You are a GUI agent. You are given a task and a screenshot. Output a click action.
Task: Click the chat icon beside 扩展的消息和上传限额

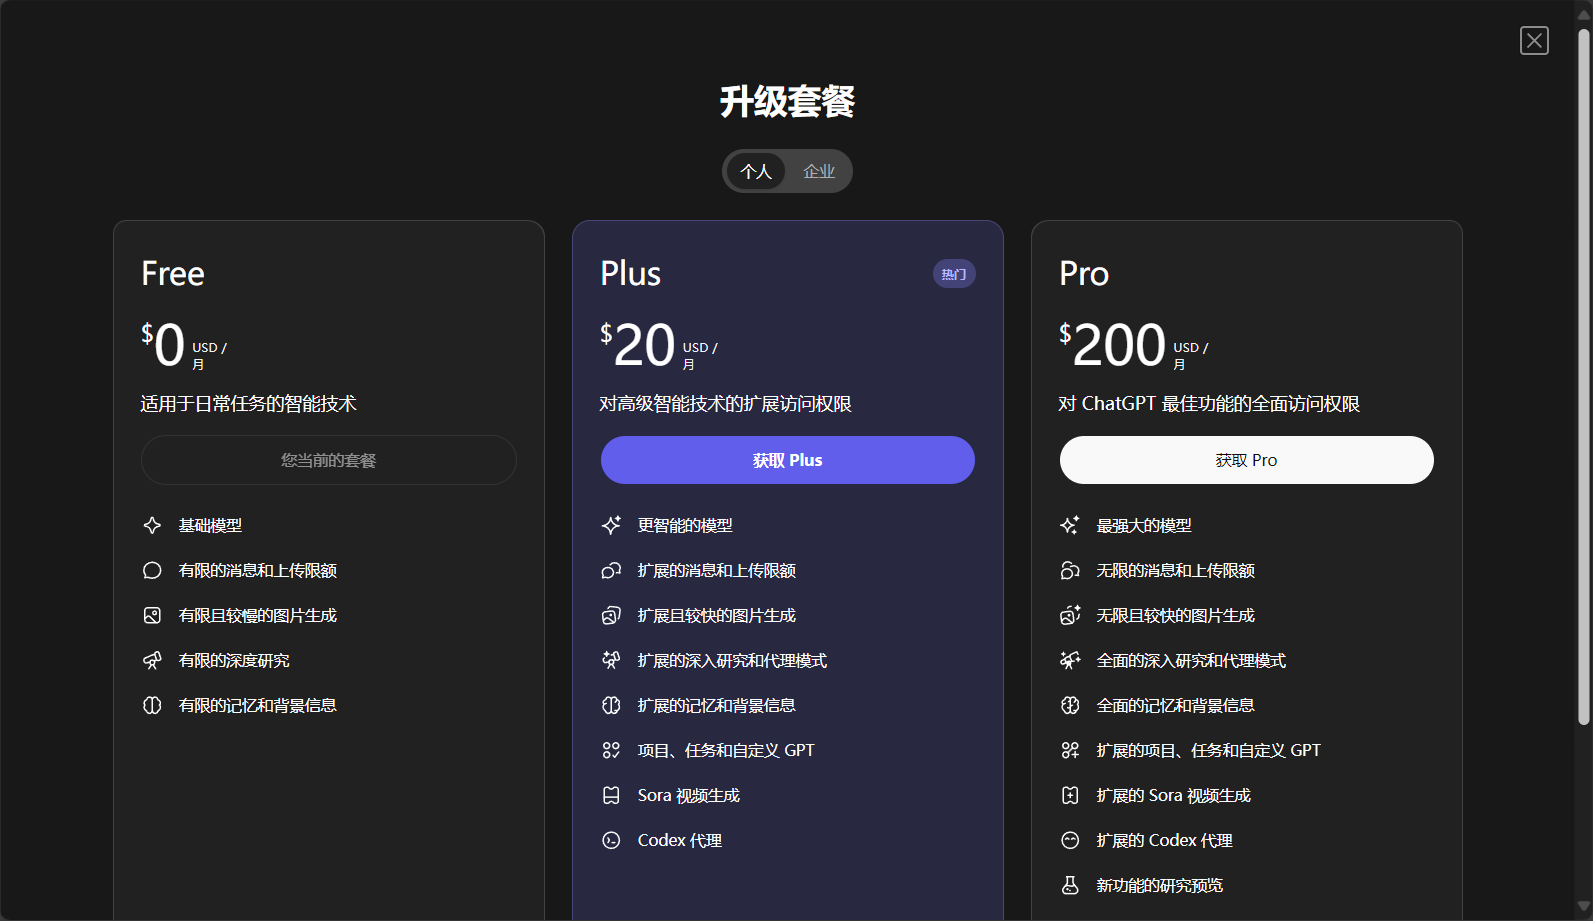tap(611, 570)
